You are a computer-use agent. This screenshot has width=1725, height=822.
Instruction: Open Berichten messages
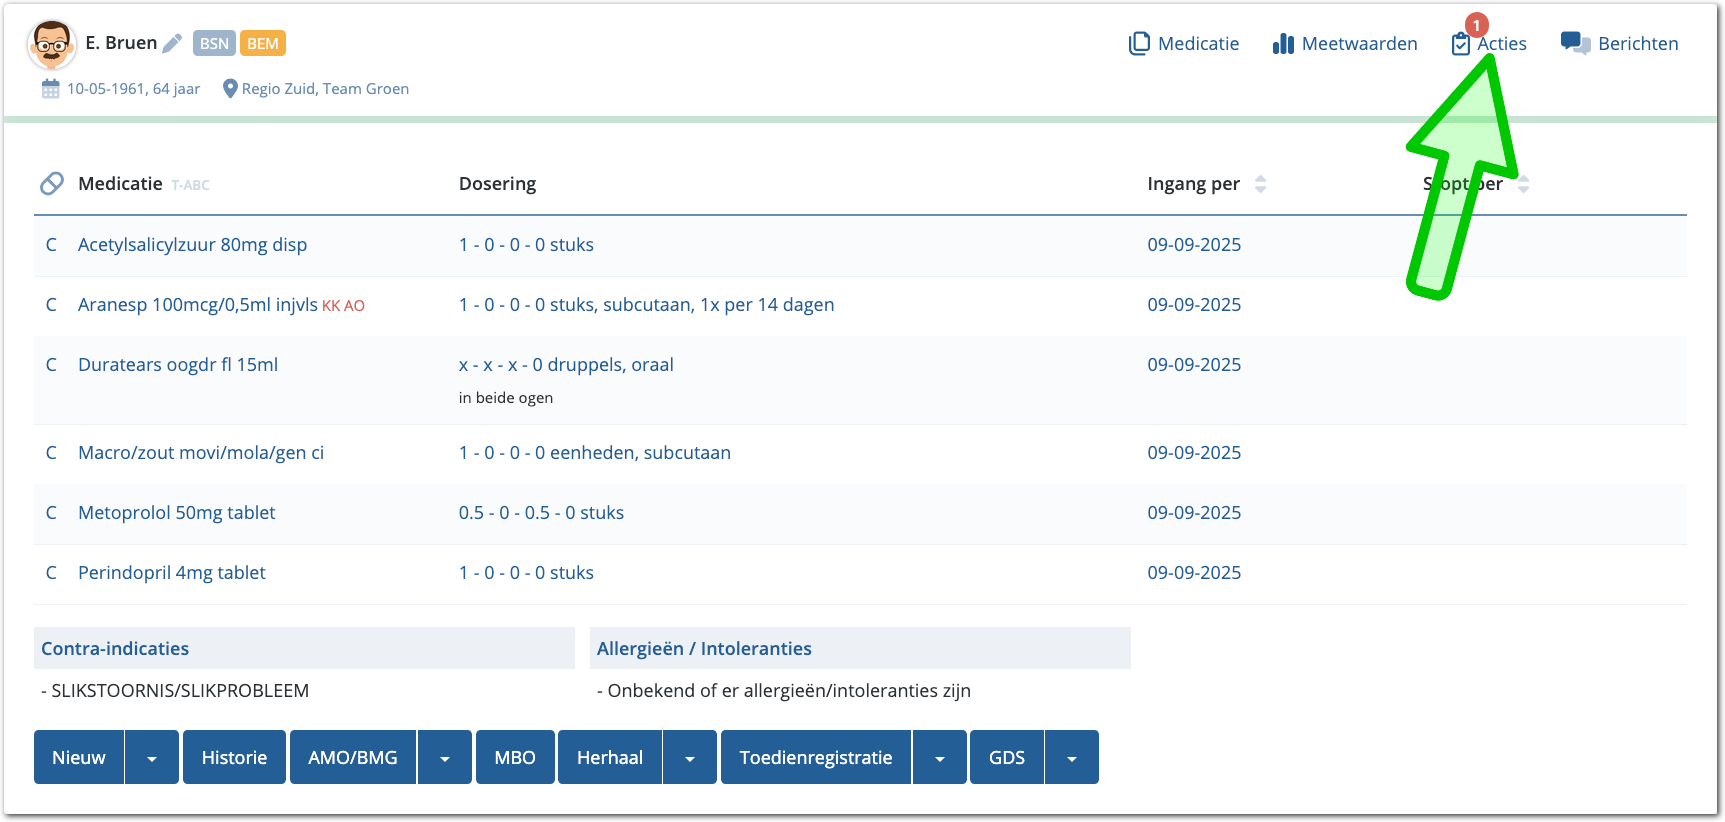pos(1619,44)
